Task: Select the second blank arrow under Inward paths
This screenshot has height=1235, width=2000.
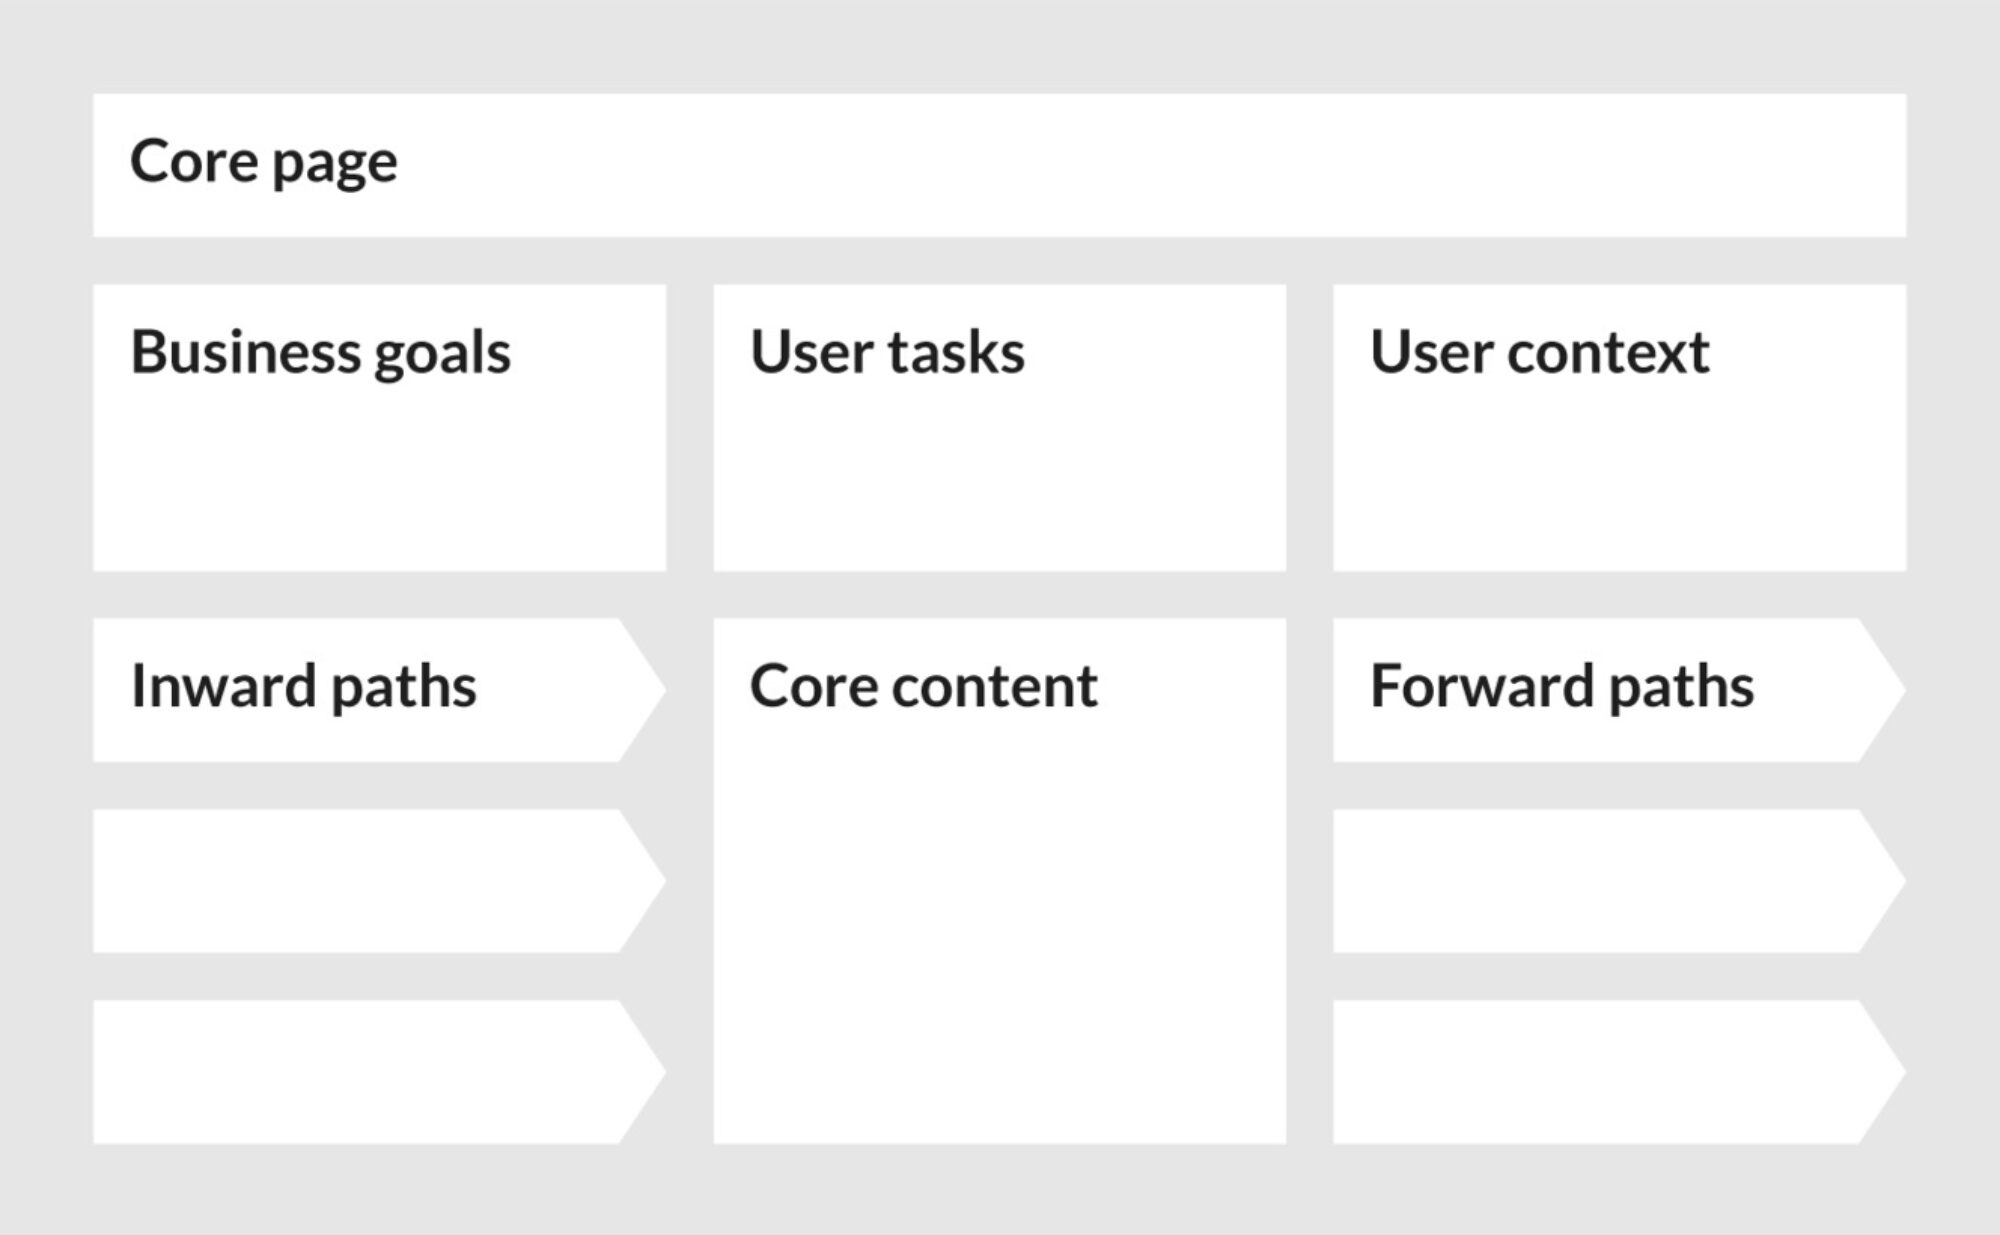Action: pos(380,881)
